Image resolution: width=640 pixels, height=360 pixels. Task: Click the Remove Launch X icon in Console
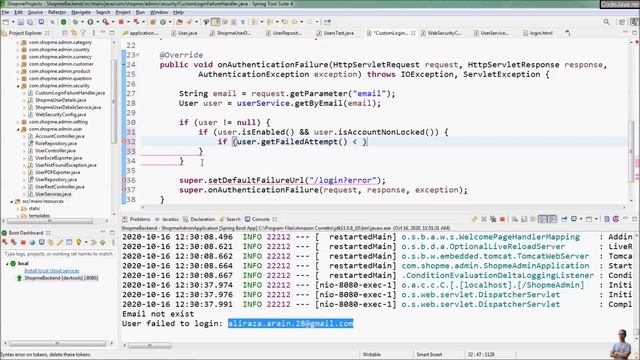coord(484,219)
